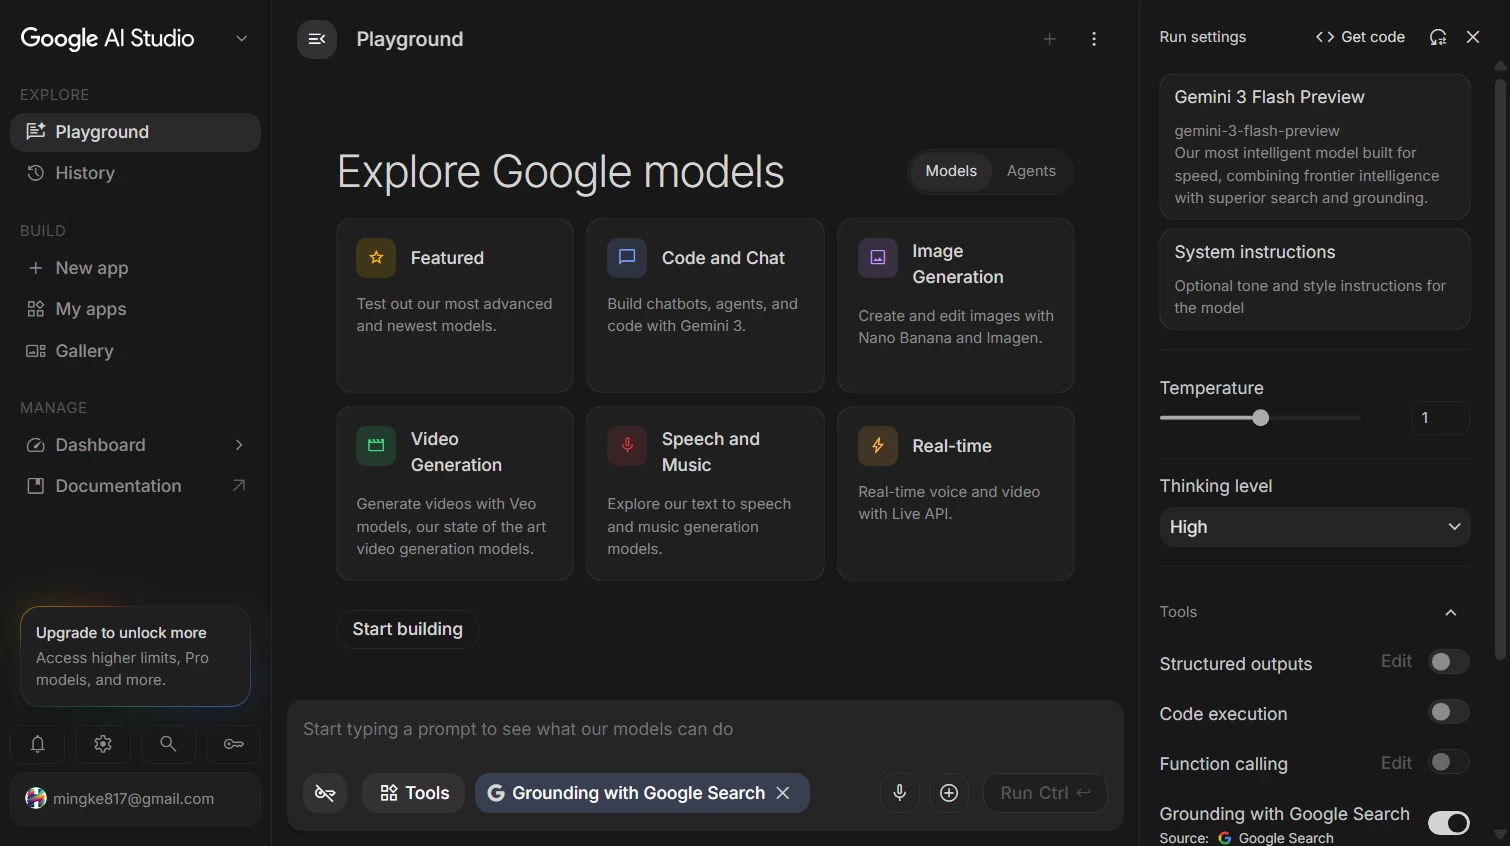Click the microphone icon in prompt bar

(900, 793)
